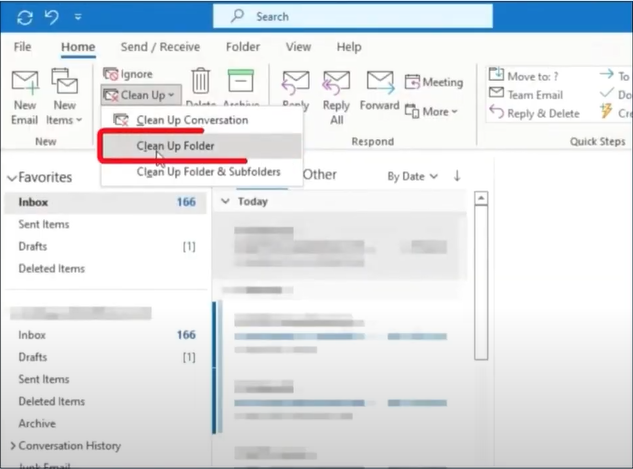The image size is (633, 469).
Task: Open the account Deleted Items folder
Action: click(52, 401)
